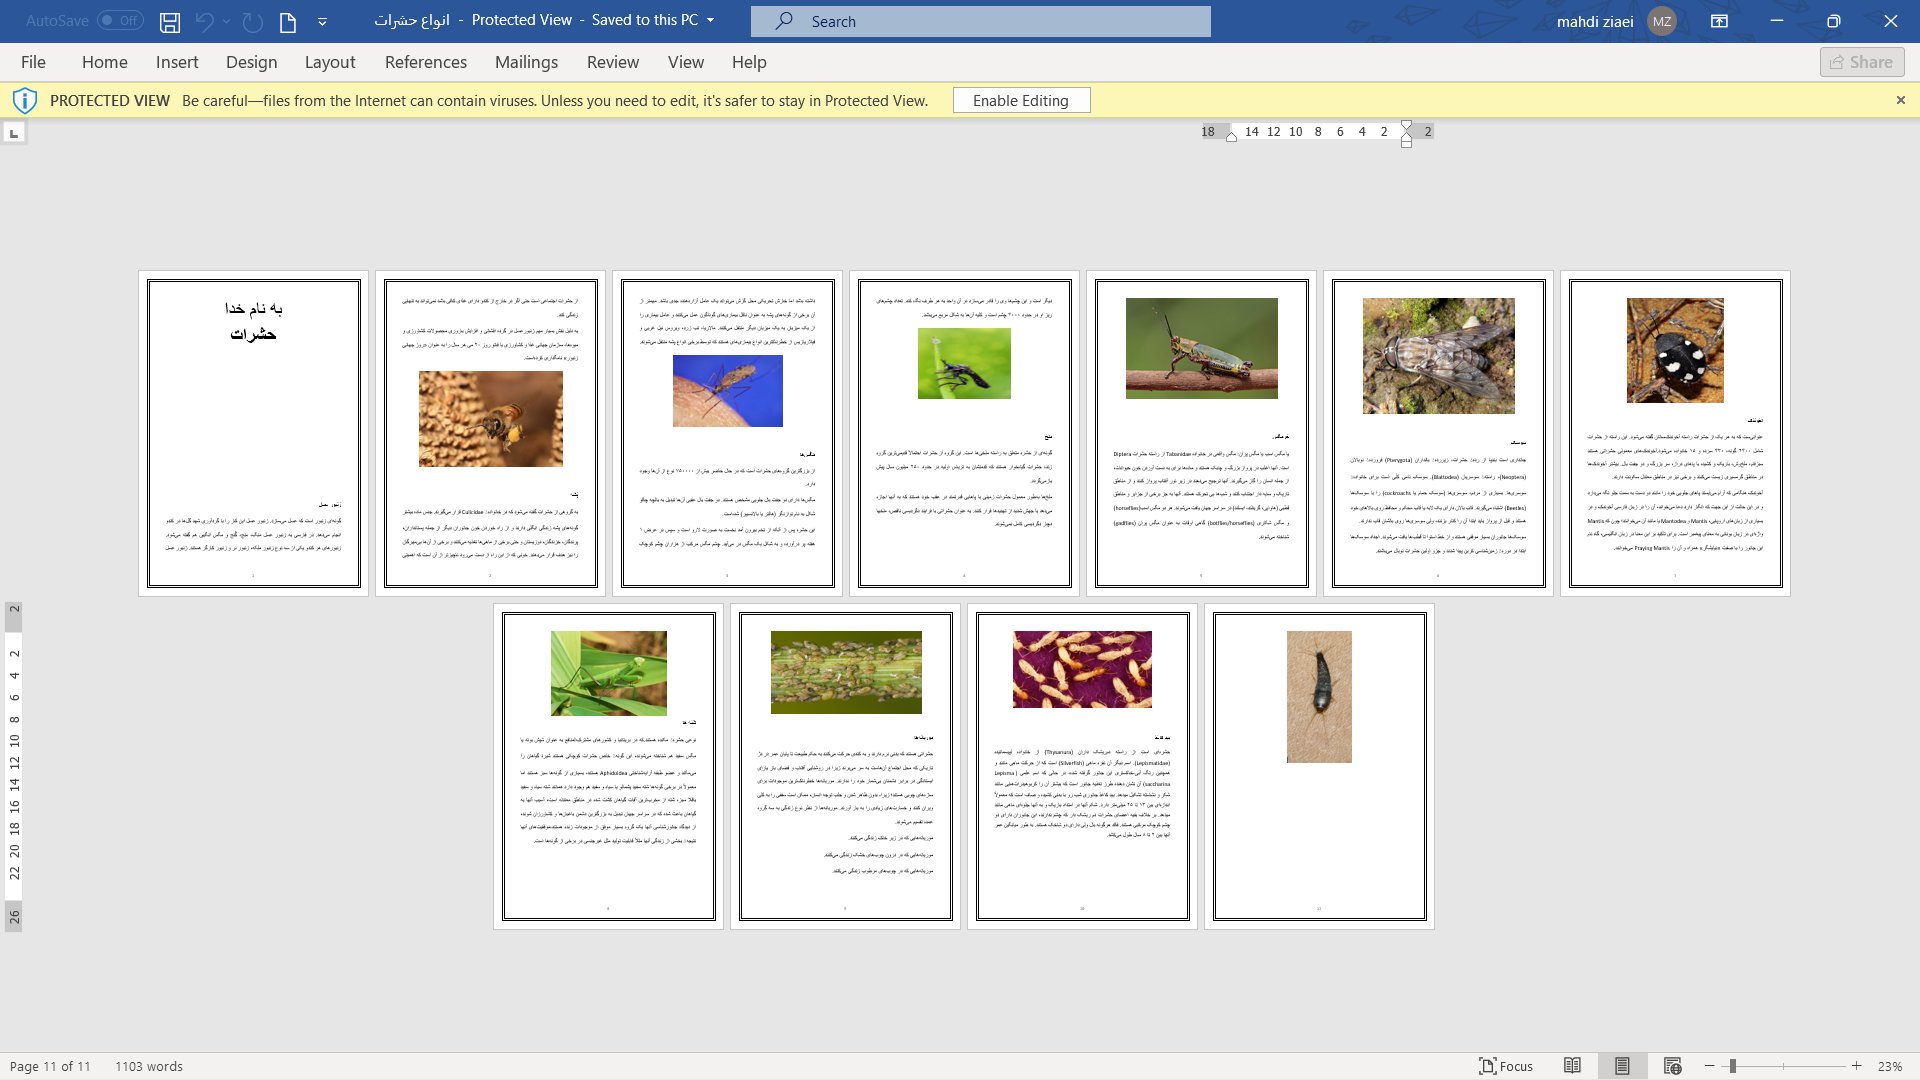Open the Review tab
1920x1080 pixels.
613,62
